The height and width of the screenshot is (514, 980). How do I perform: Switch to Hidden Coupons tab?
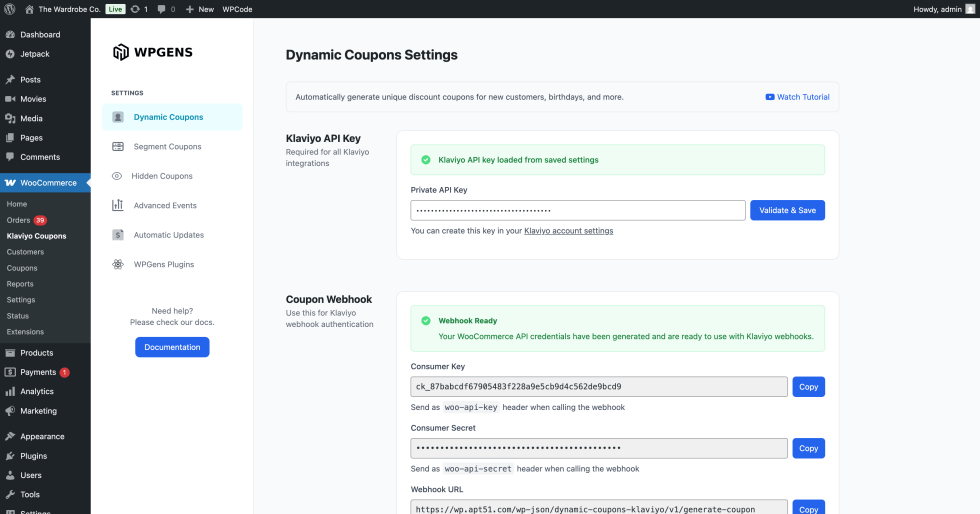tap(172, 176)
